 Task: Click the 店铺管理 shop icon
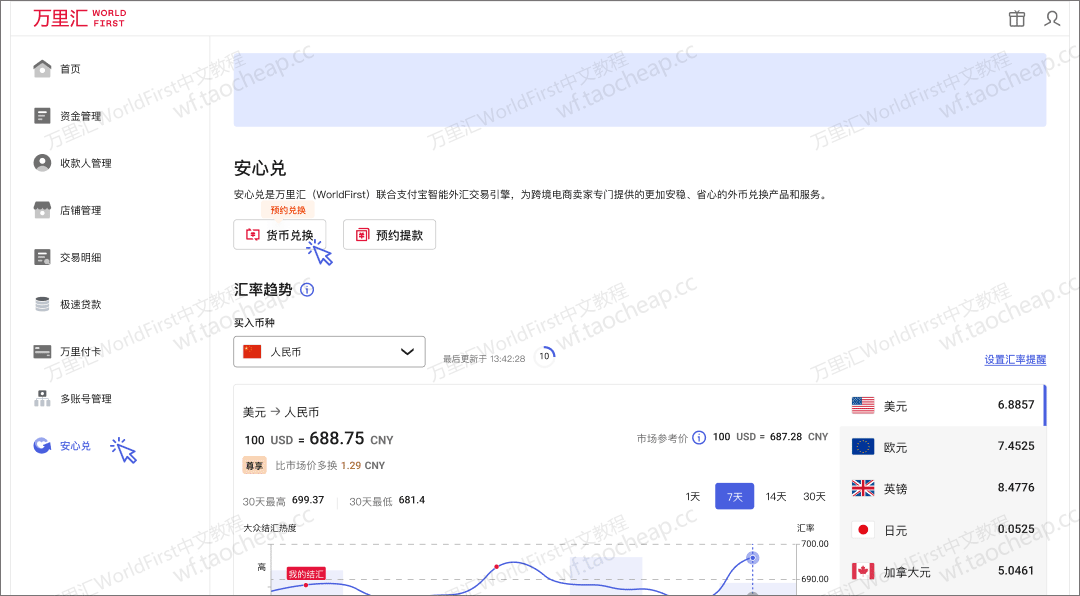pyautogui.click(x=42, y=210)
